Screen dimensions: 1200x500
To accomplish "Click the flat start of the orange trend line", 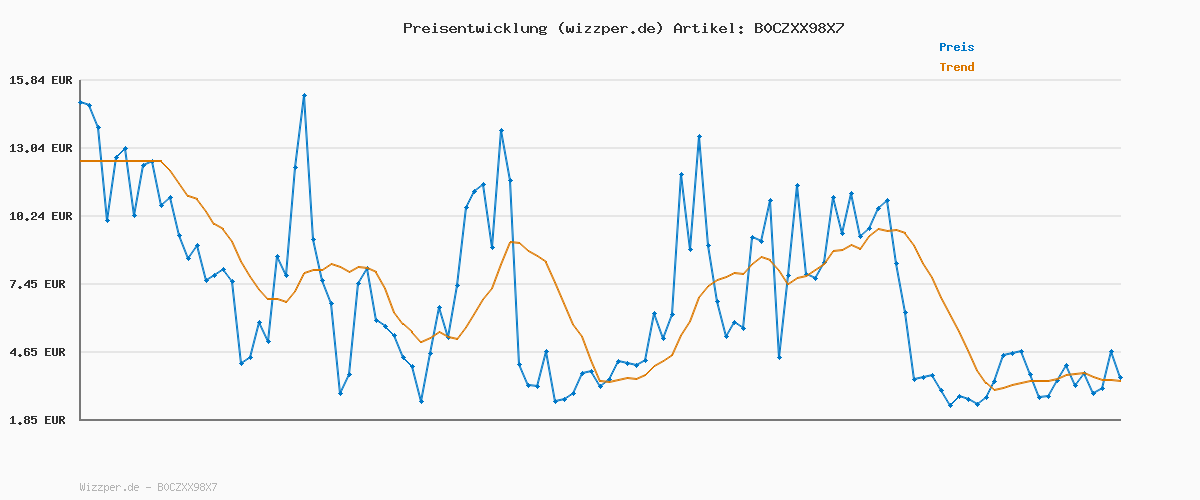I will coord(120,161).
